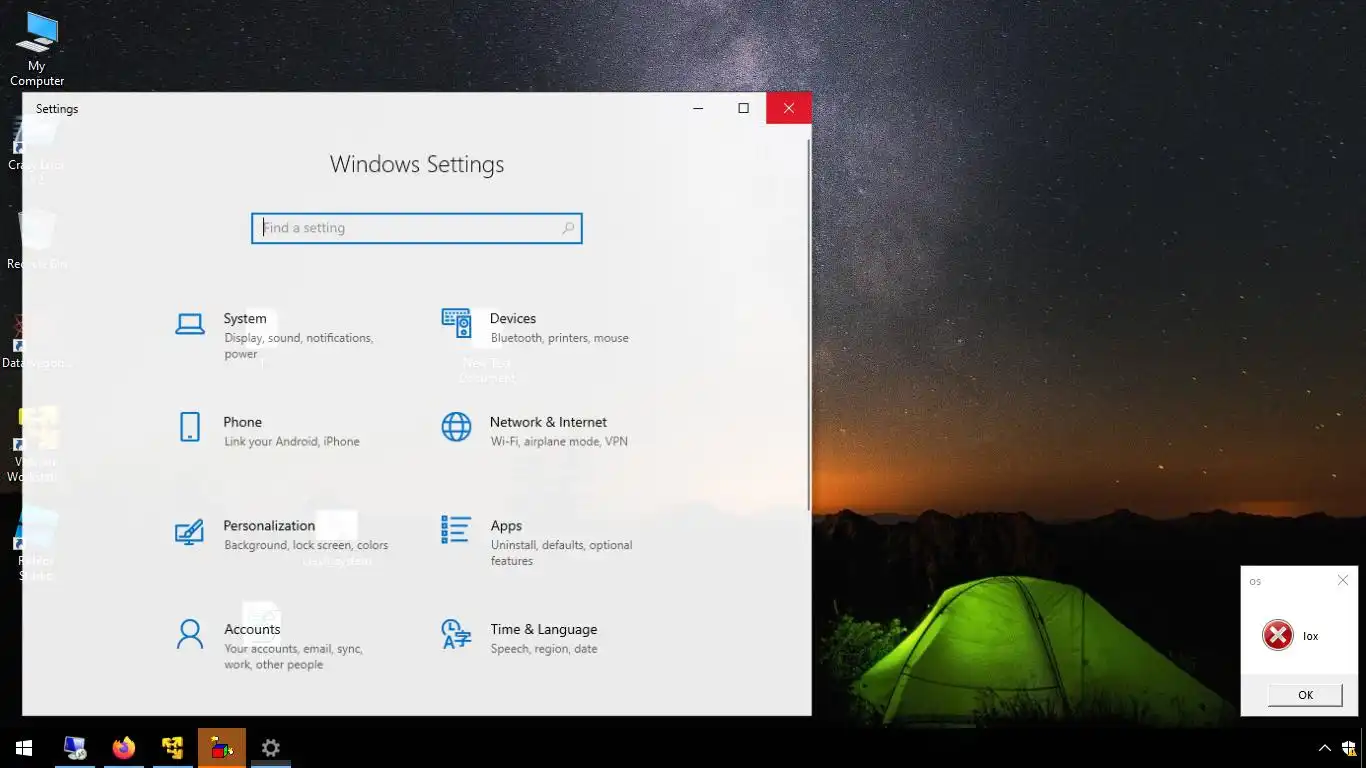The image size is (1366, 768).
Task: Open the Apps settings category
Action: tap(547, 542)
